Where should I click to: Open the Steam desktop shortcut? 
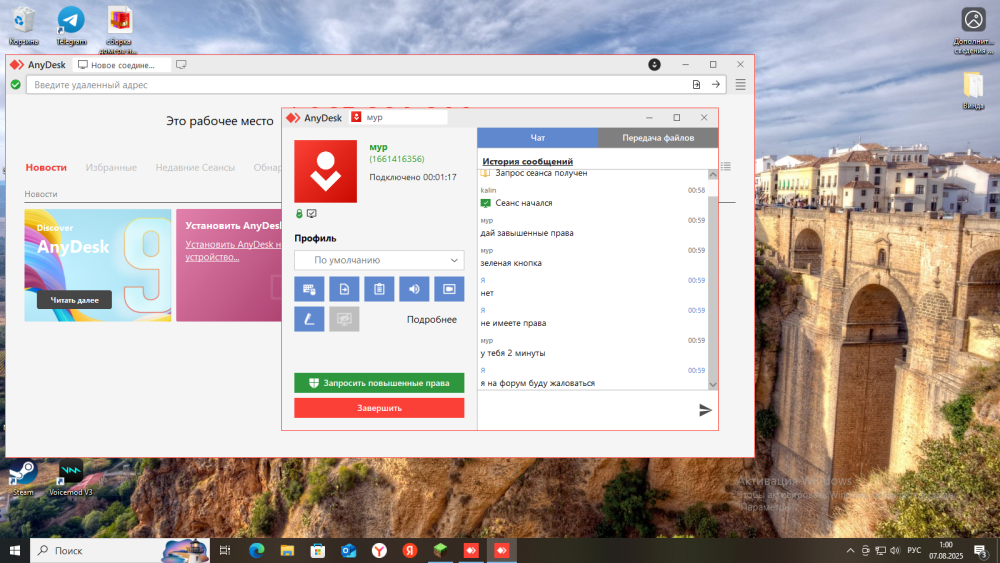[x=23, y=478]
